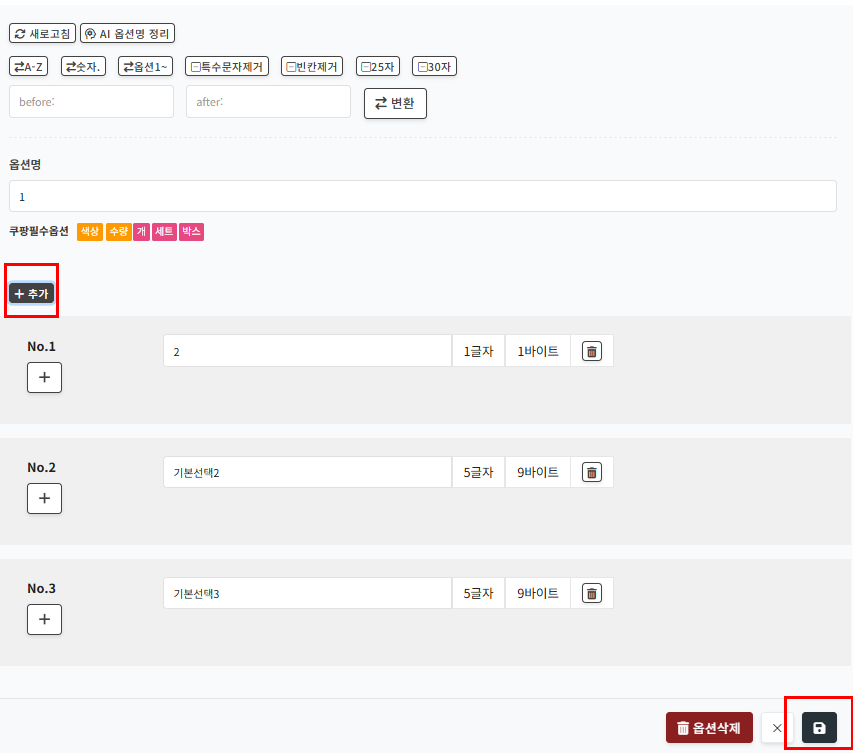Select the 개 option tag
The height and width of the screenshot is (753, 853).
(x=141, y=232)
